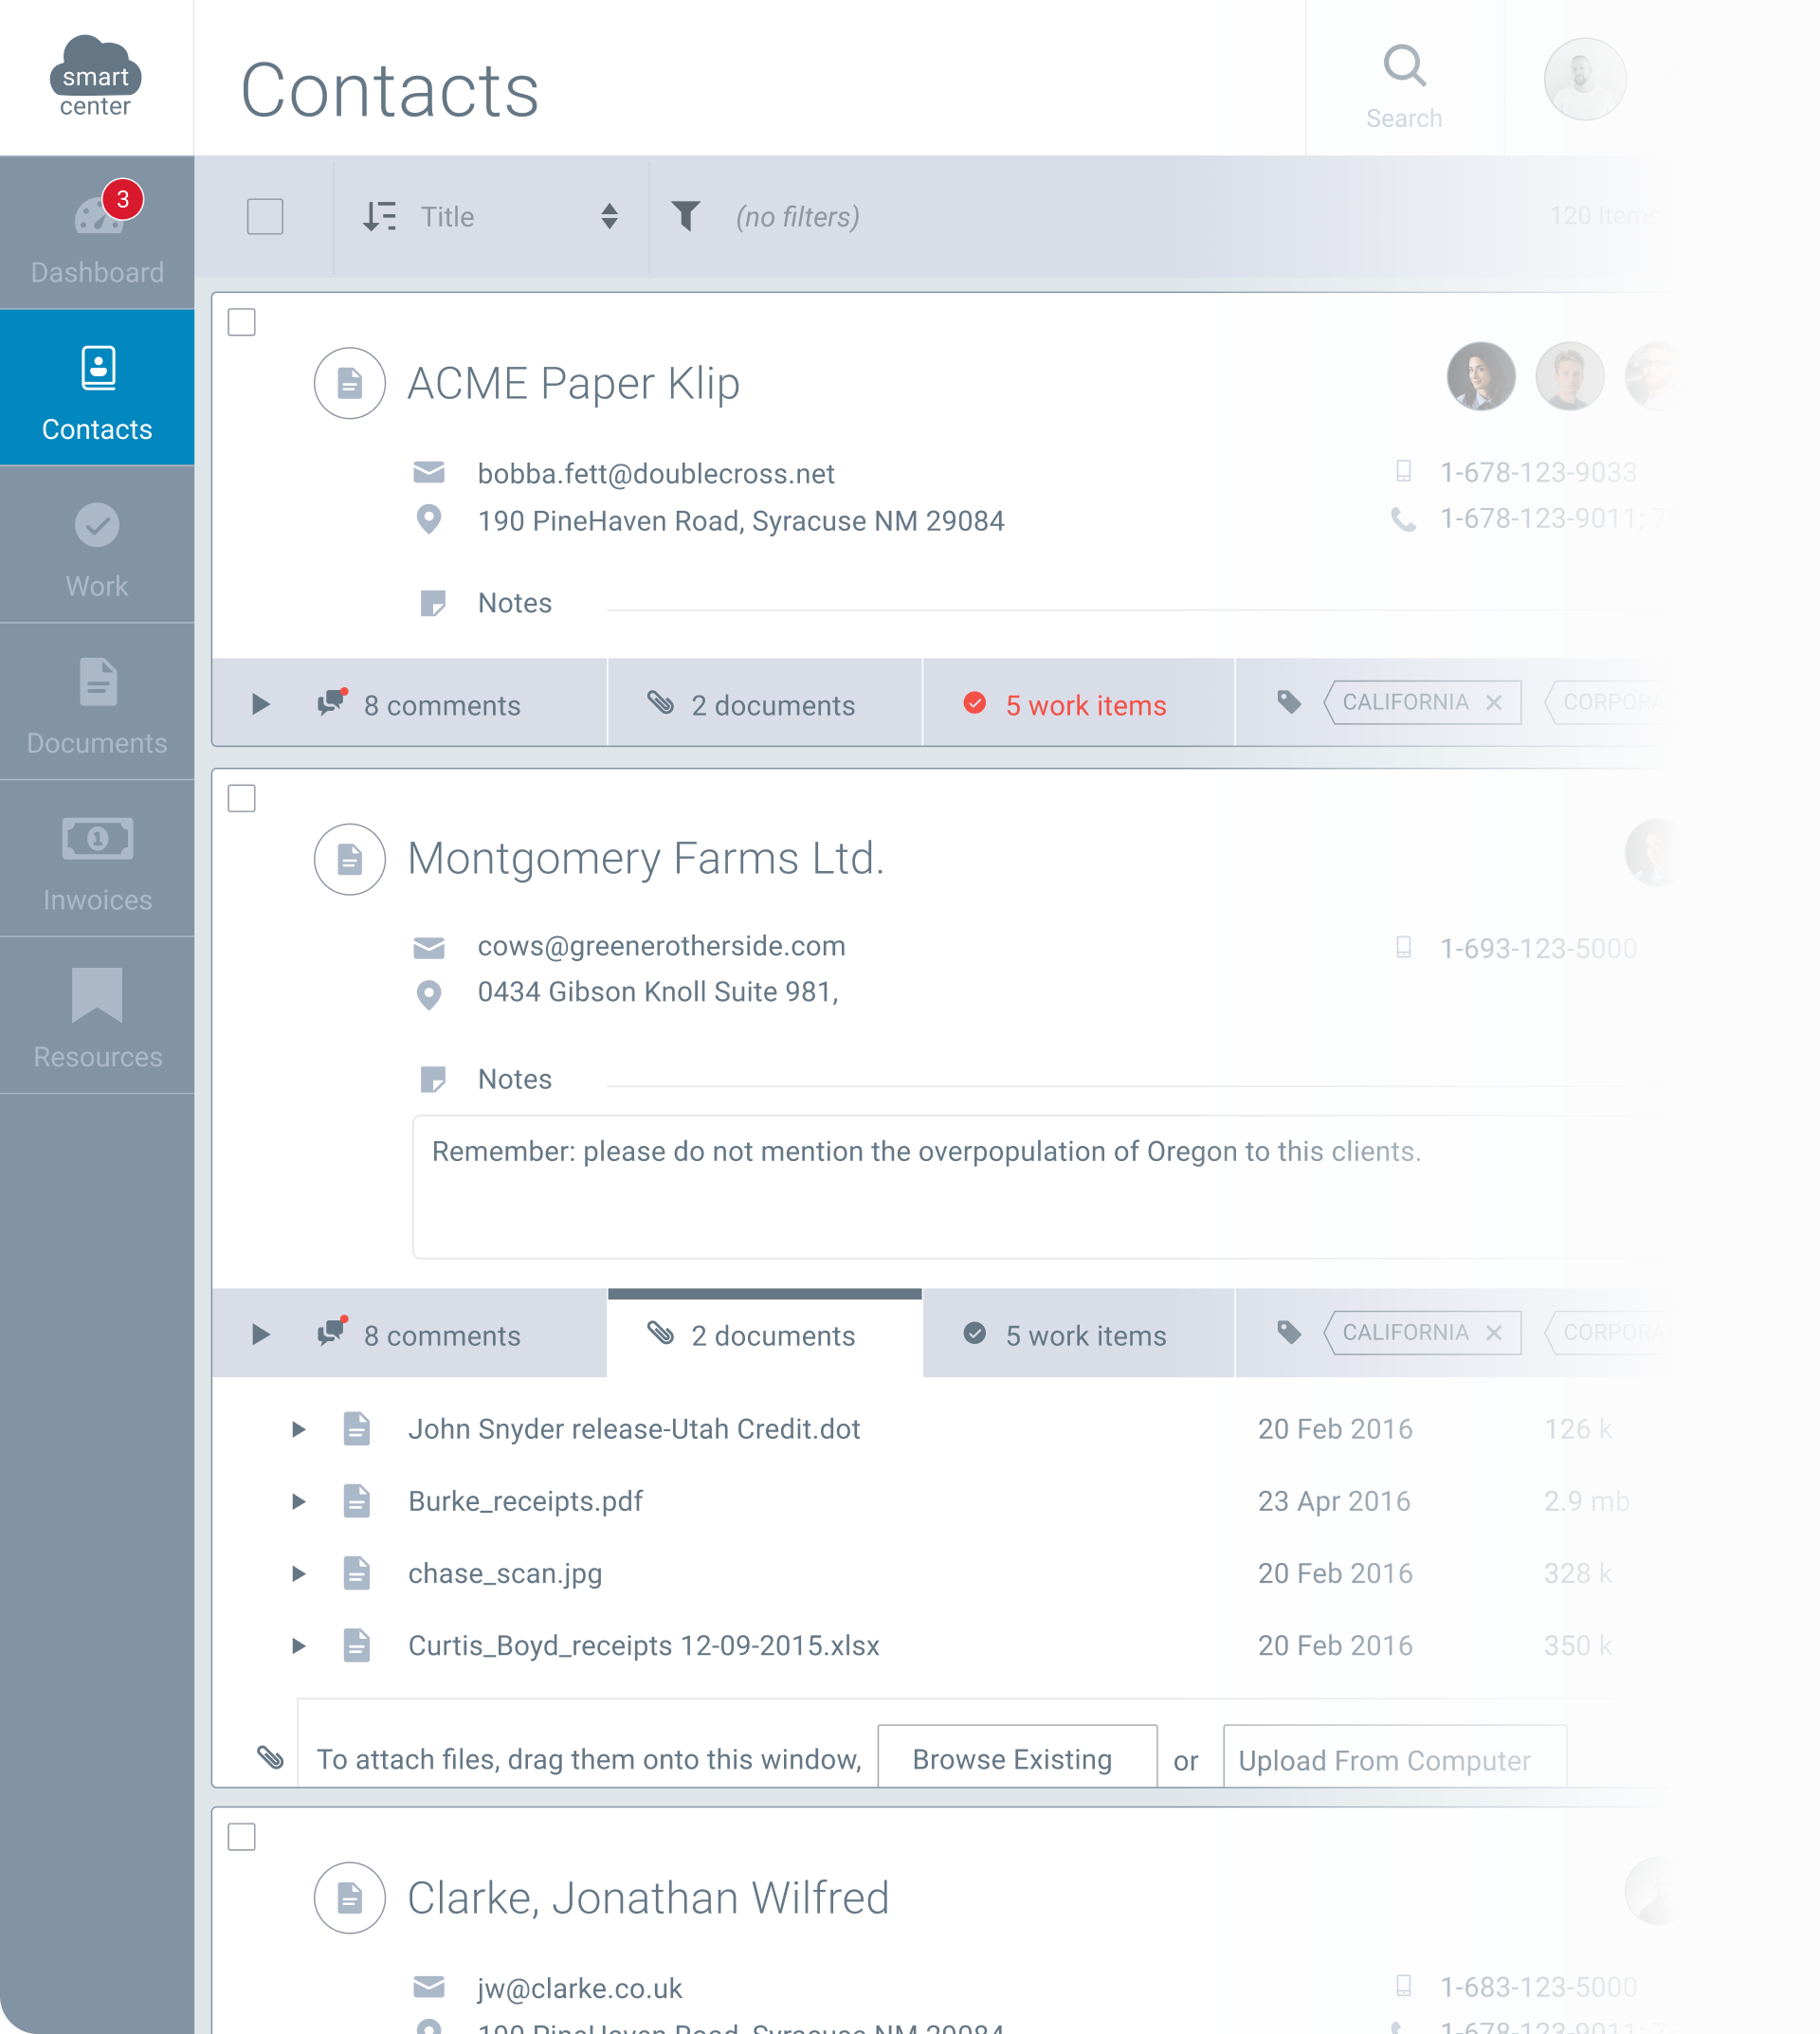Viewport: 1820px width, 2034px height.
Task: Expand the Burke_receipts.pdf document row
Action: [298, 1501]
